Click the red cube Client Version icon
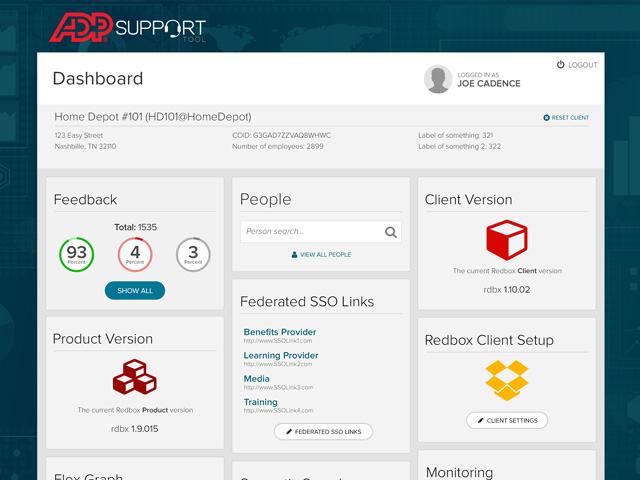Screen dimensions: 640x480 point(507,240)
